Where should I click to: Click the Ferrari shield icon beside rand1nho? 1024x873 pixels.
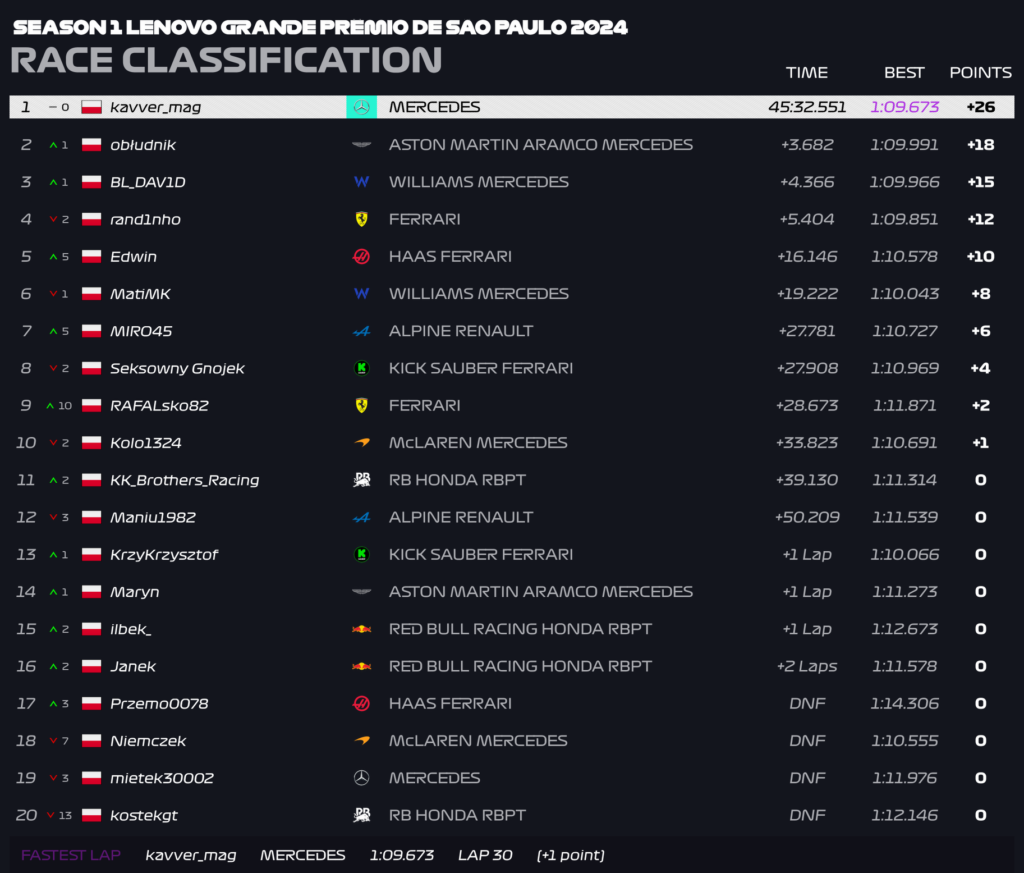(x=361, y=219)
